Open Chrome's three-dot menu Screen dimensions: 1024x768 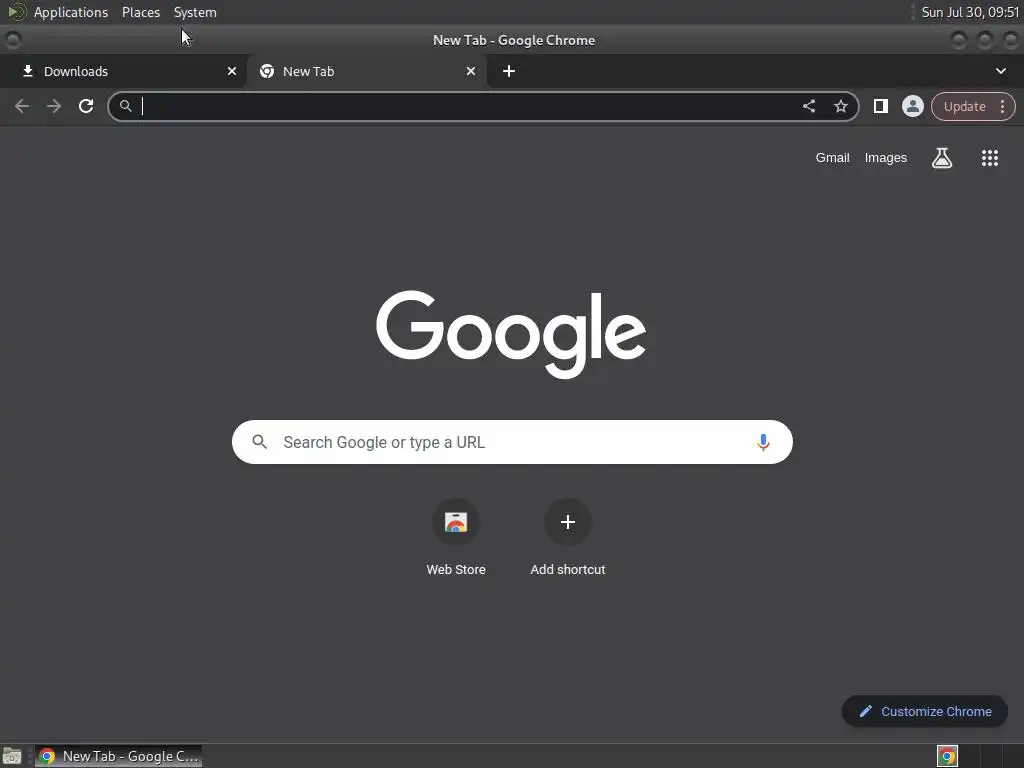[x=1002, y=106]
